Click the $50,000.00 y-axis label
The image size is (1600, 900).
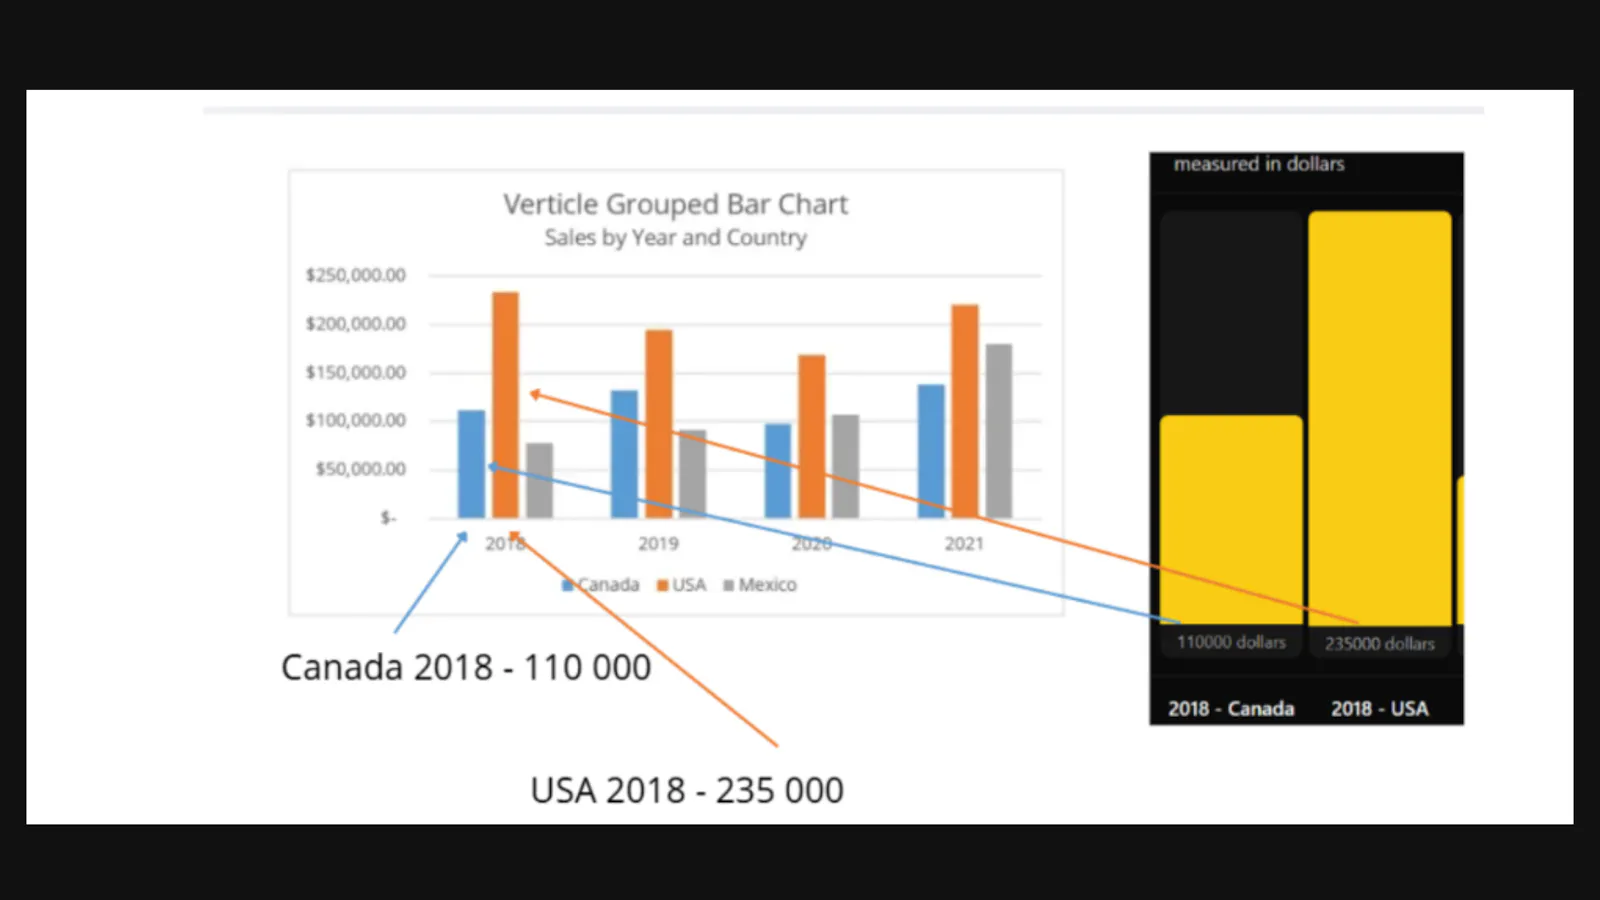(x=361, y=469)
